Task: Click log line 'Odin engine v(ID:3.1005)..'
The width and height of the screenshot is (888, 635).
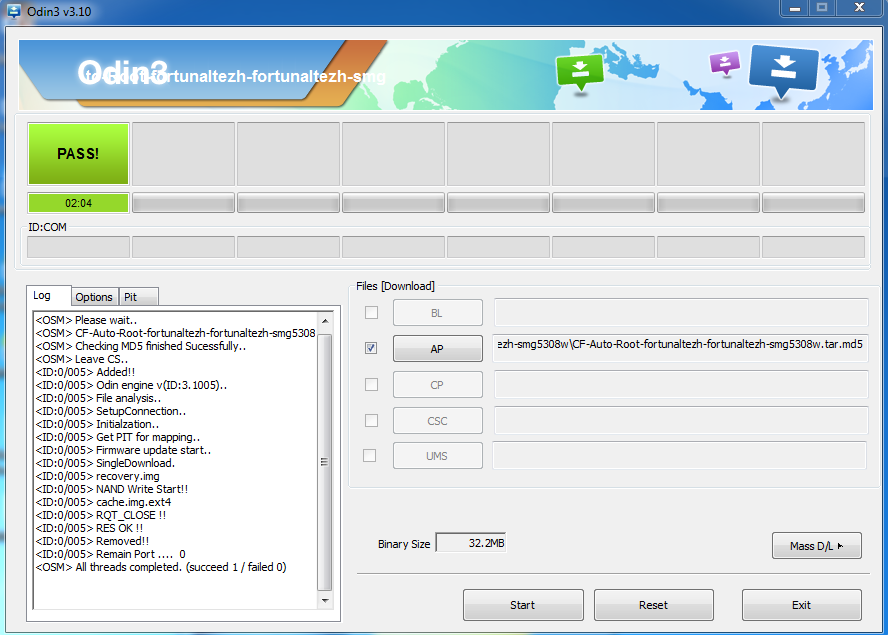Action: (131, 385)
